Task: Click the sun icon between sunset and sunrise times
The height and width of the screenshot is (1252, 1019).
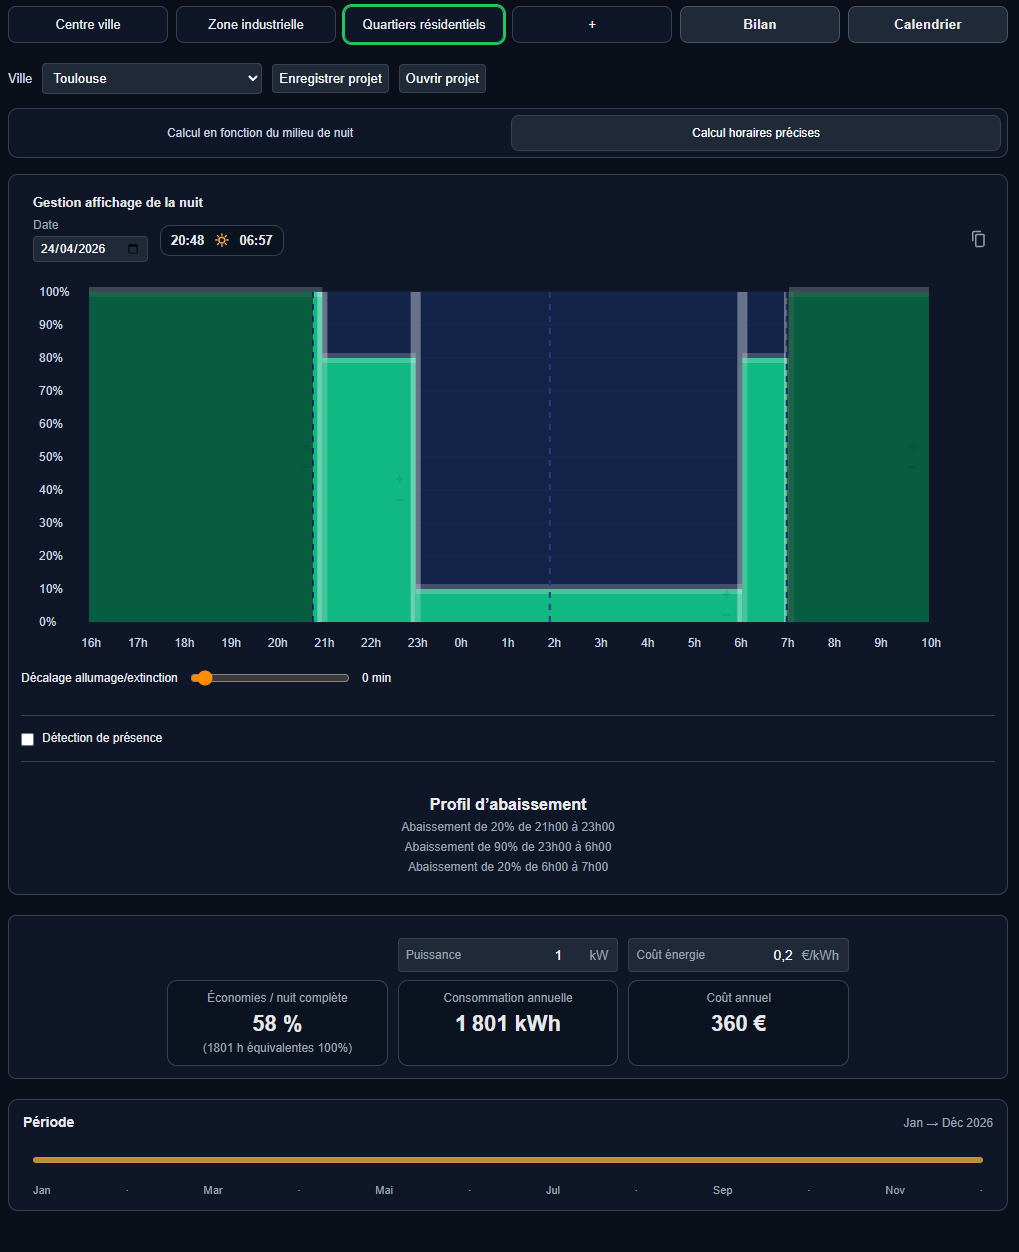Action: [222, 240]
